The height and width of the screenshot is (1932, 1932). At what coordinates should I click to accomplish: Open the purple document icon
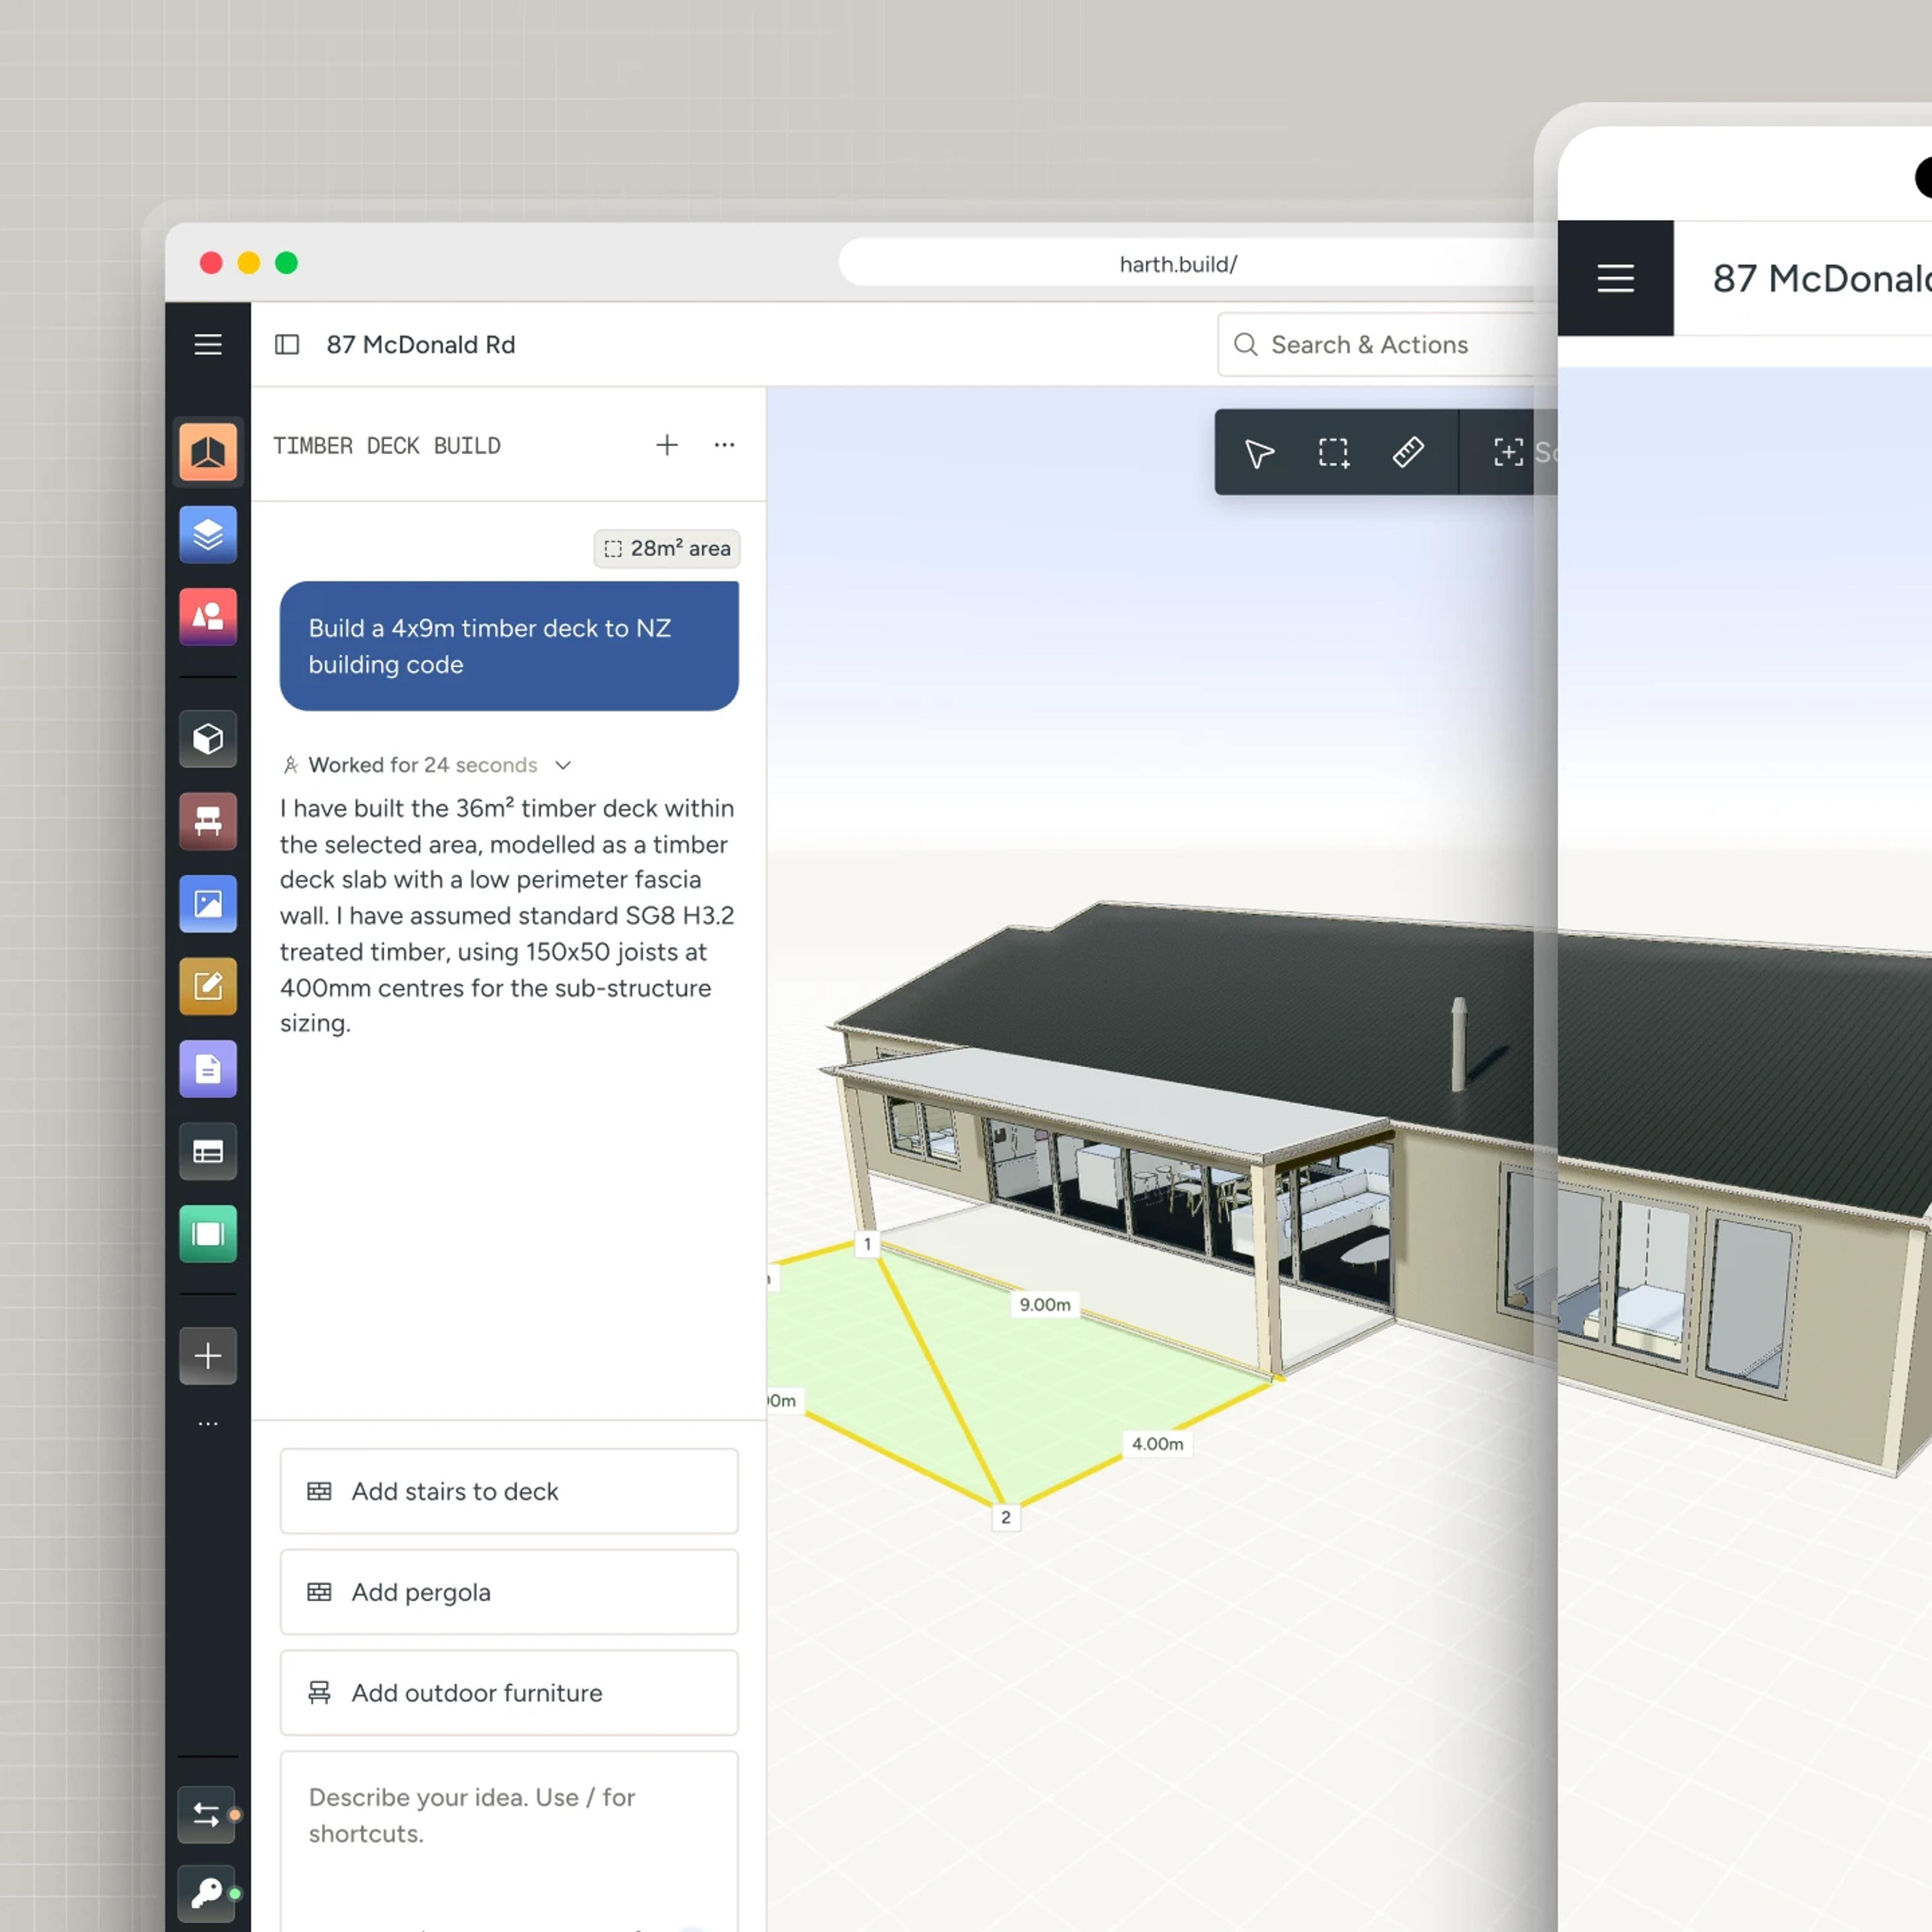208,1069
